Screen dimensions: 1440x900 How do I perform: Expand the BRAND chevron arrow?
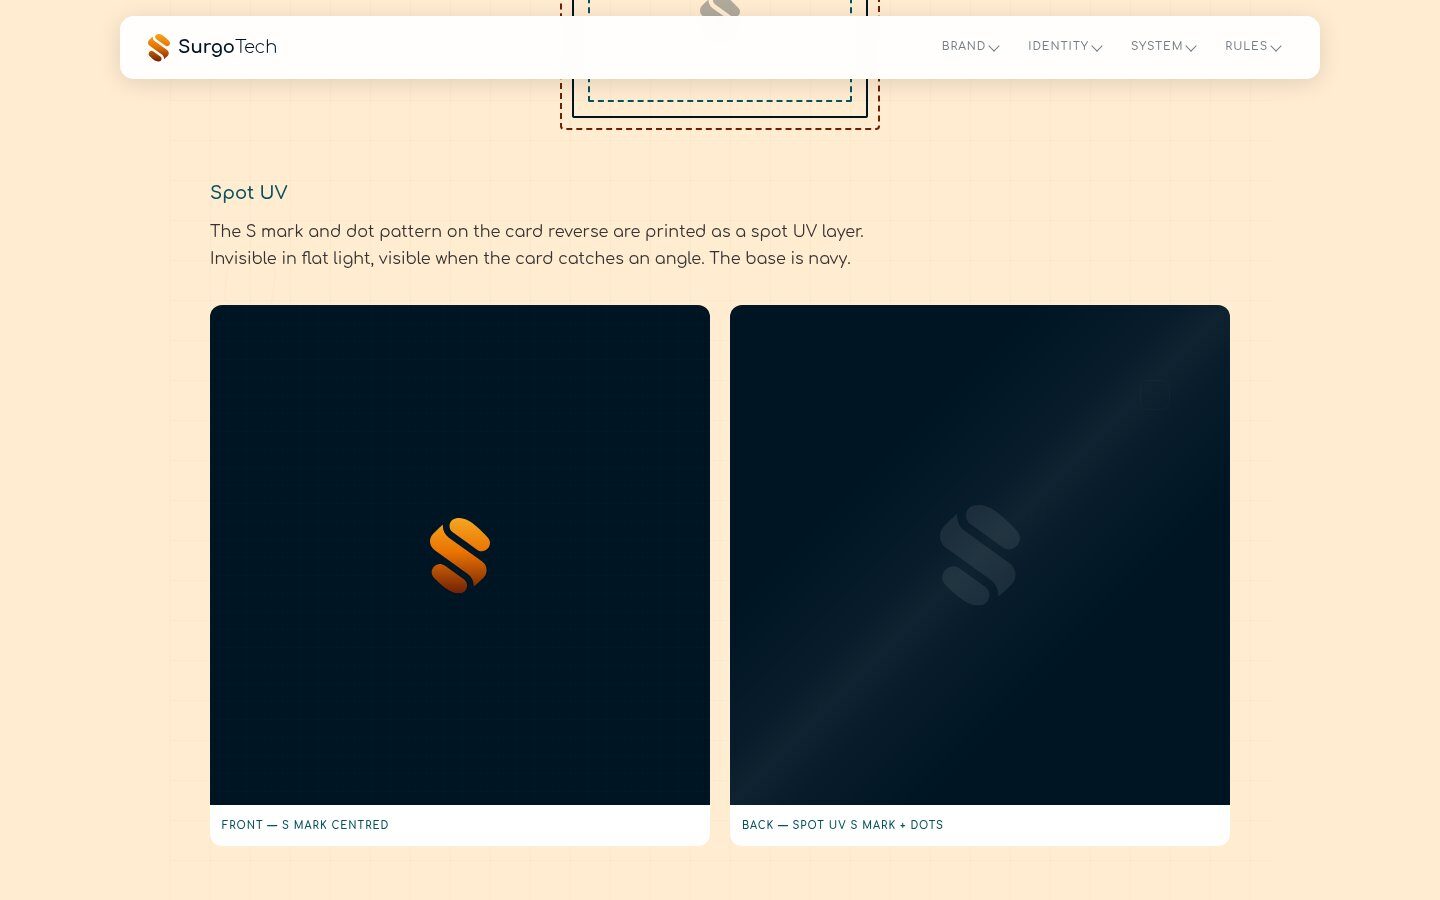point(994,48)
